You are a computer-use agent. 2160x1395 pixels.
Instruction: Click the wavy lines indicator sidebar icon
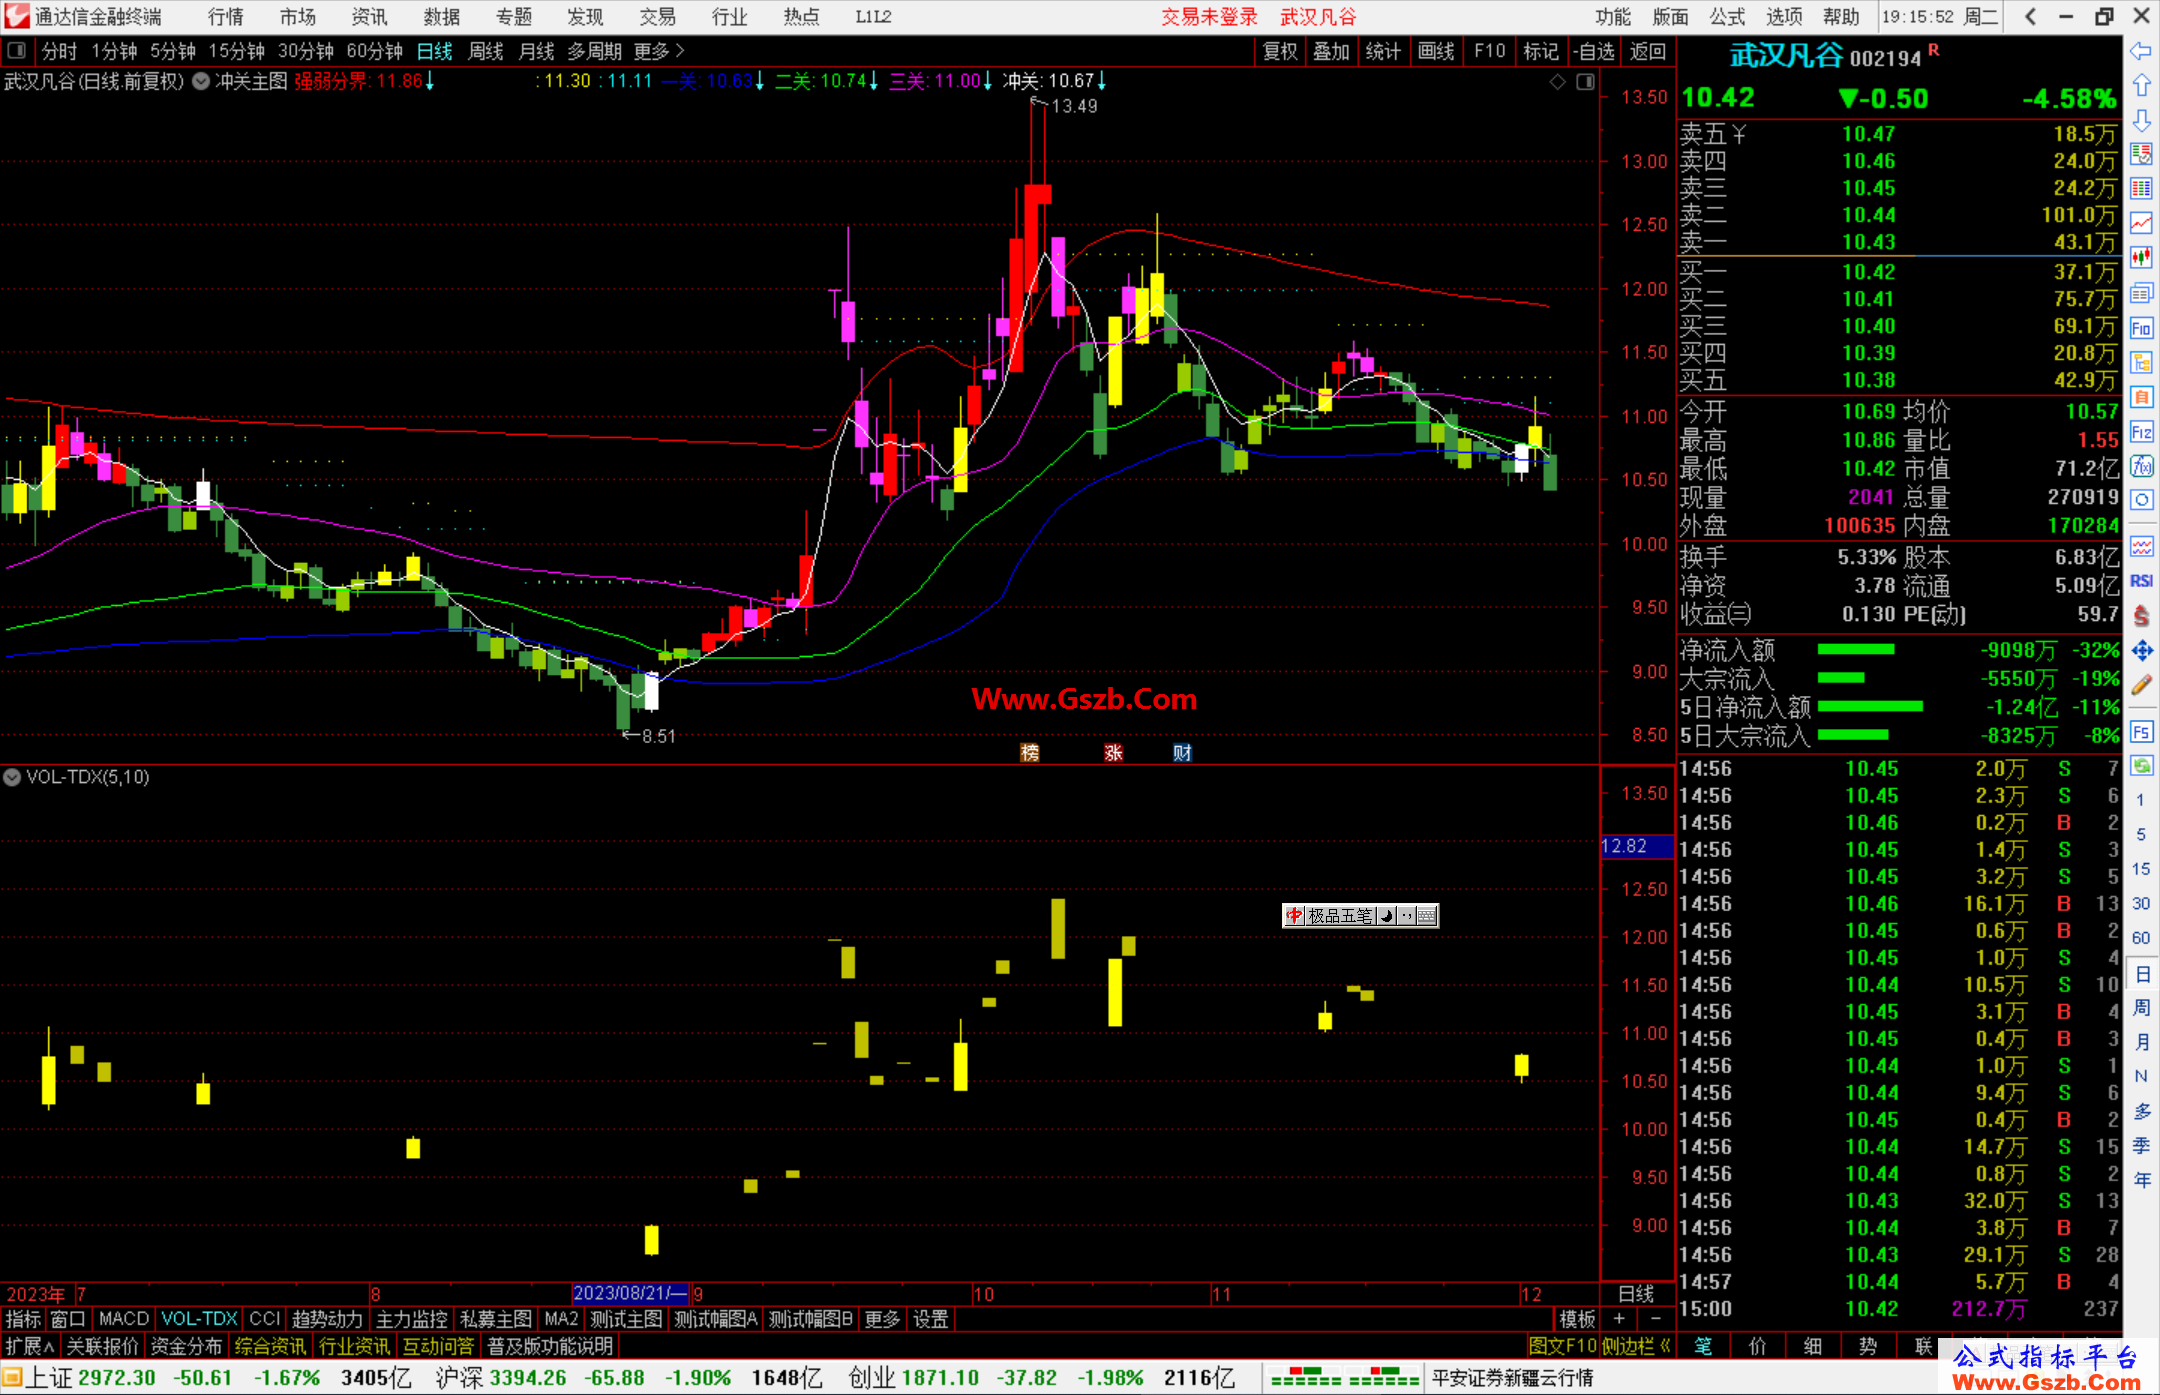point(2141,546)
